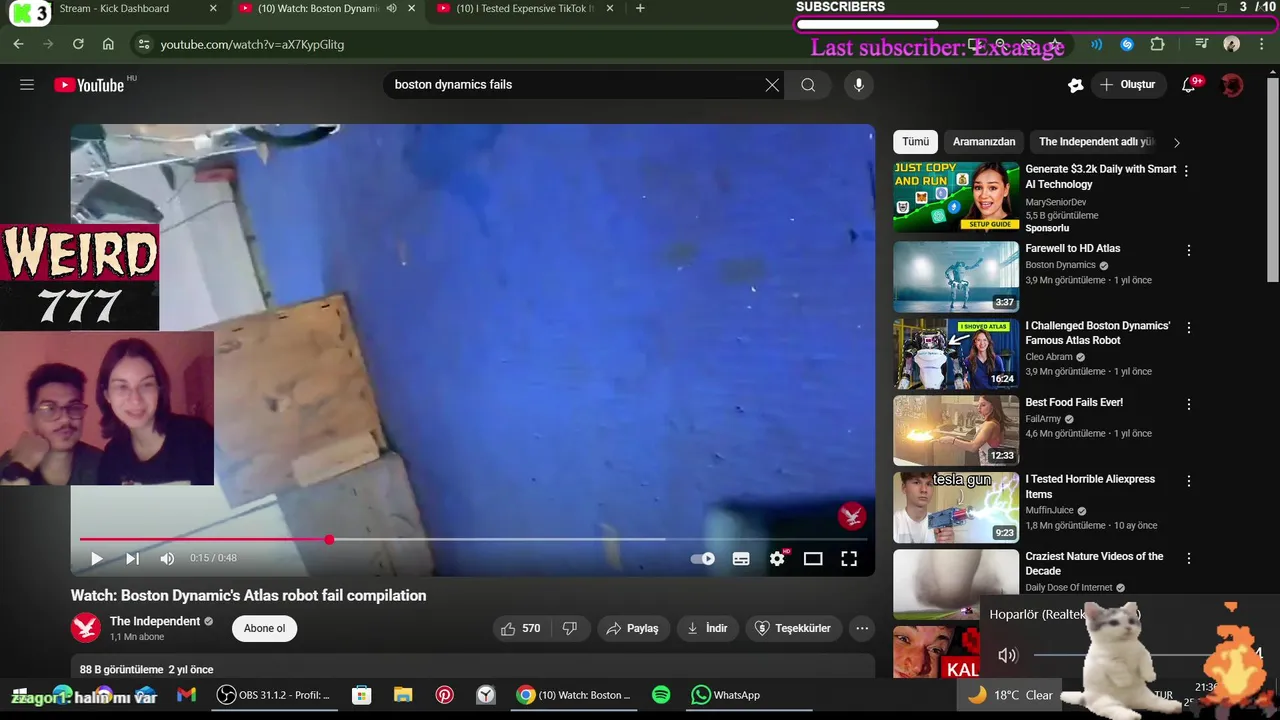This screenshot has width=1280, height=720.
Task: Mute the video player volume
Action: pyautogui.click(x=167, y=559)
